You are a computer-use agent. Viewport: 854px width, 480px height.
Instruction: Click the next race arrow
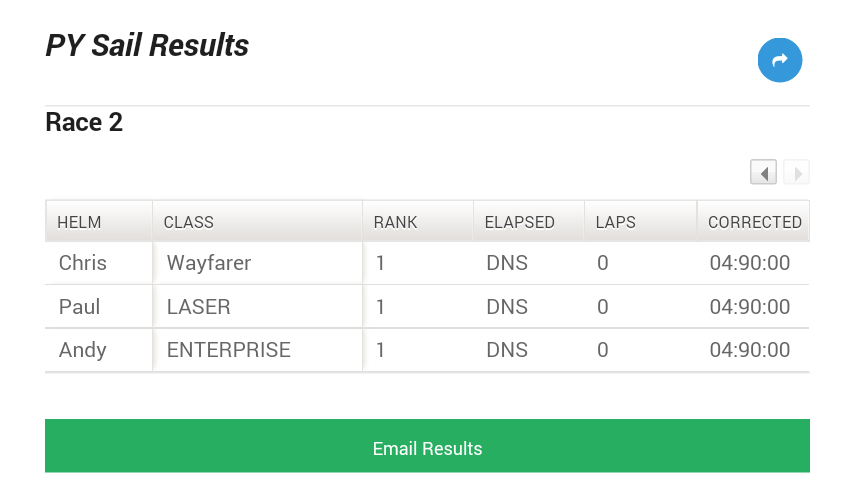pyautogui.click(x=796, y=173)
